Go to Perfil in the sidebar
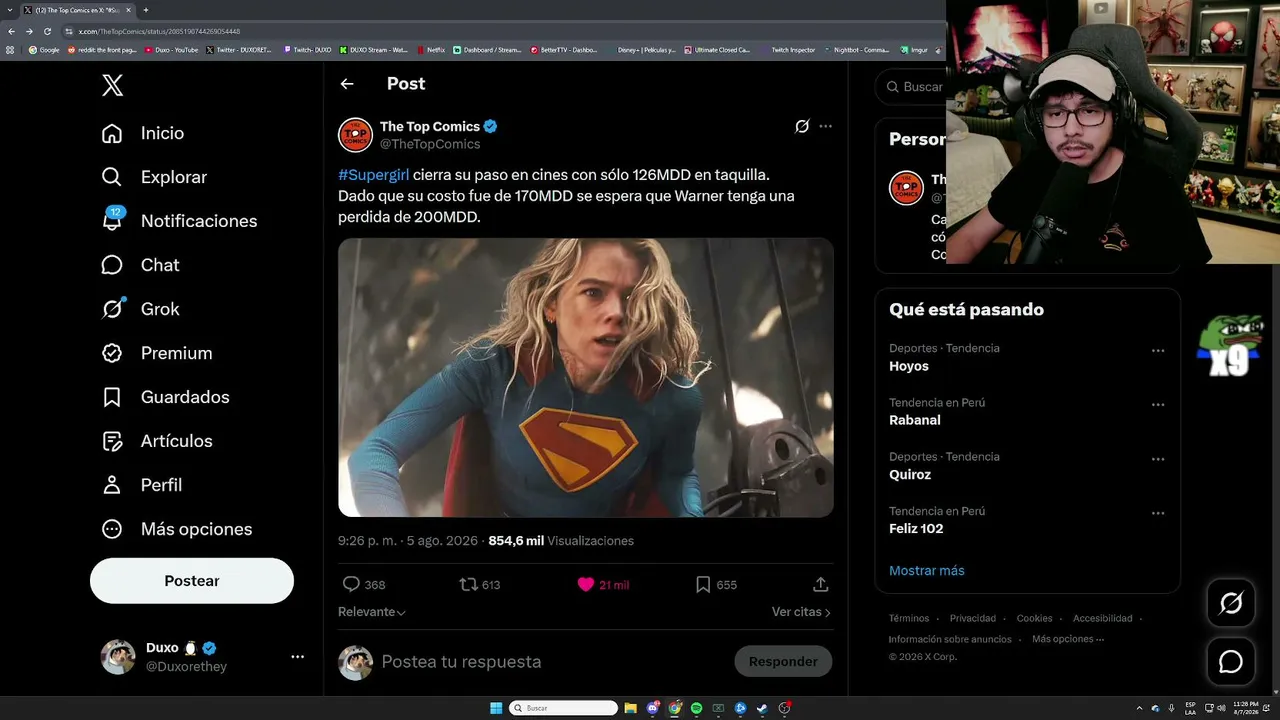 (x=141, y=485)
